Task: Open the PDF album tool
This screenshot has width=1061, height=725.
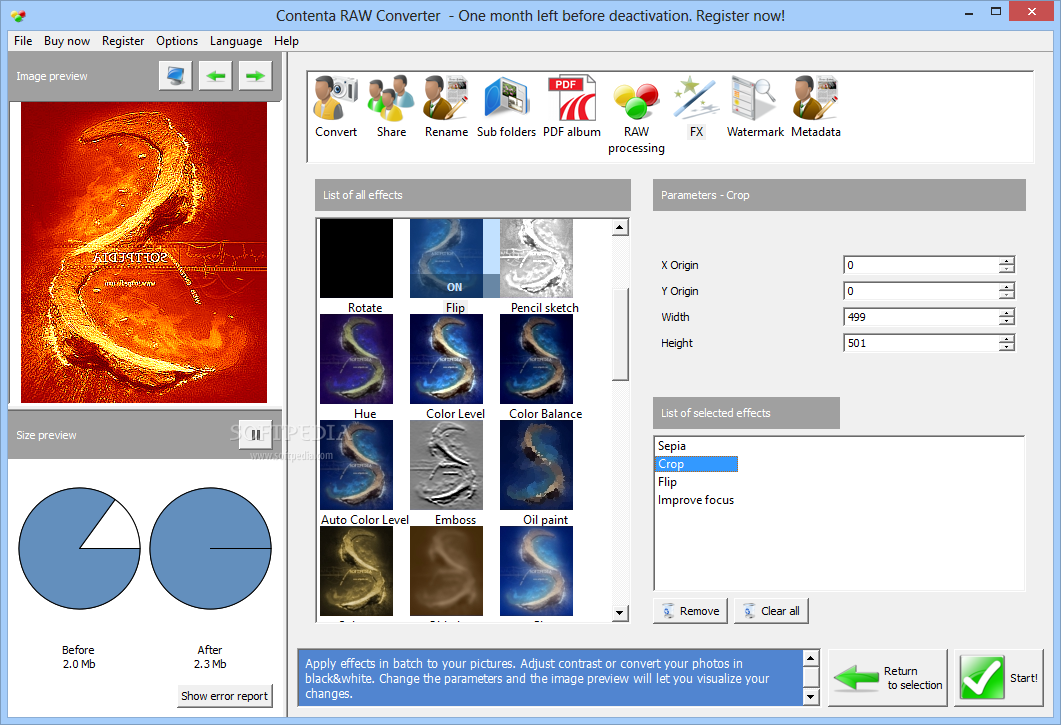Action: point(572,106)
